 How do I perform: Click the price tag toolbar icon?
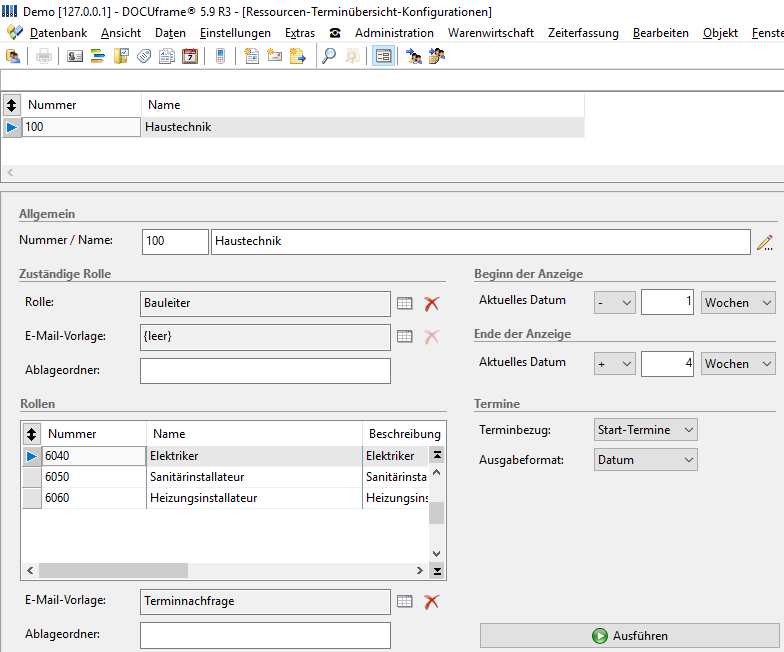pyautogui.click(x=144, y=56)
